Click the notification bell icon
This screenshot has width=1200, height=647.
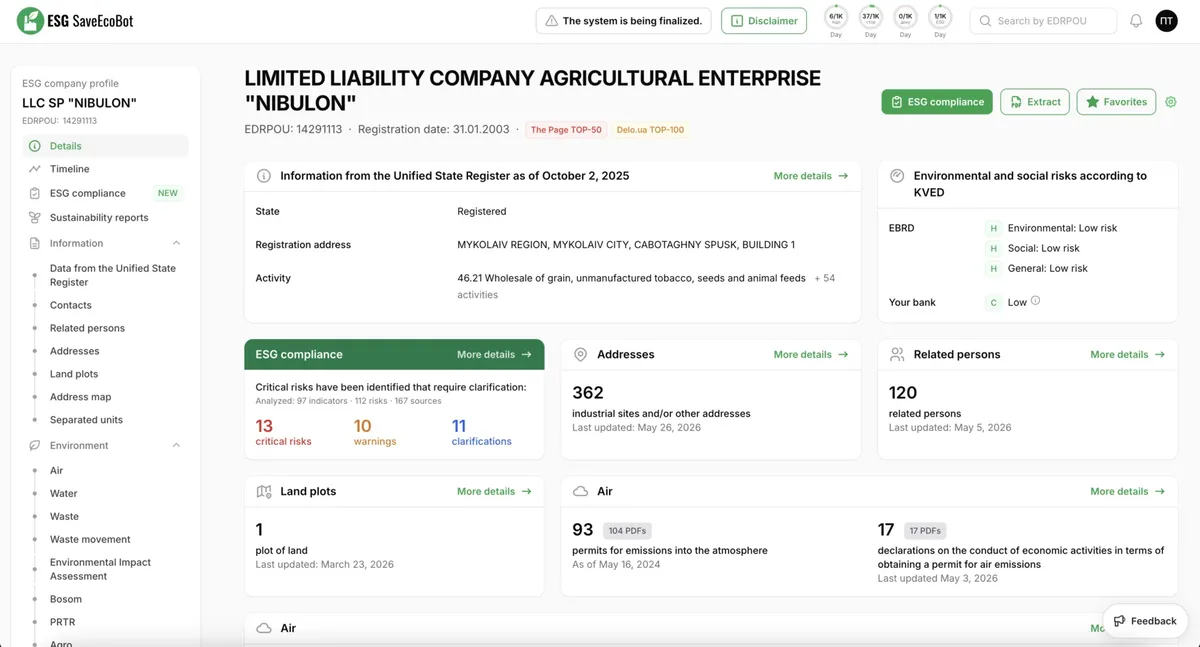[1136, 21]
